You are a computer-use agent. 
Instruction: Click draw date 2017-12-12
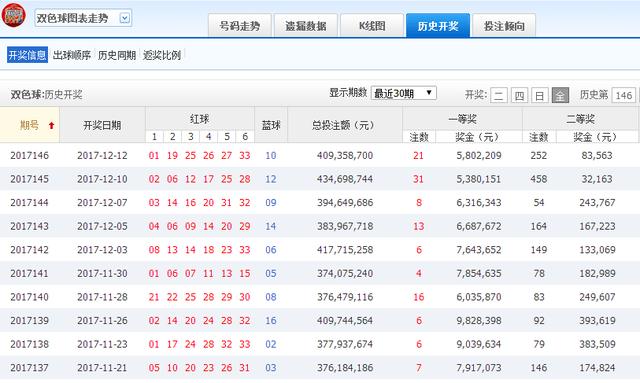pyautogui.click(x=102, y=156)
